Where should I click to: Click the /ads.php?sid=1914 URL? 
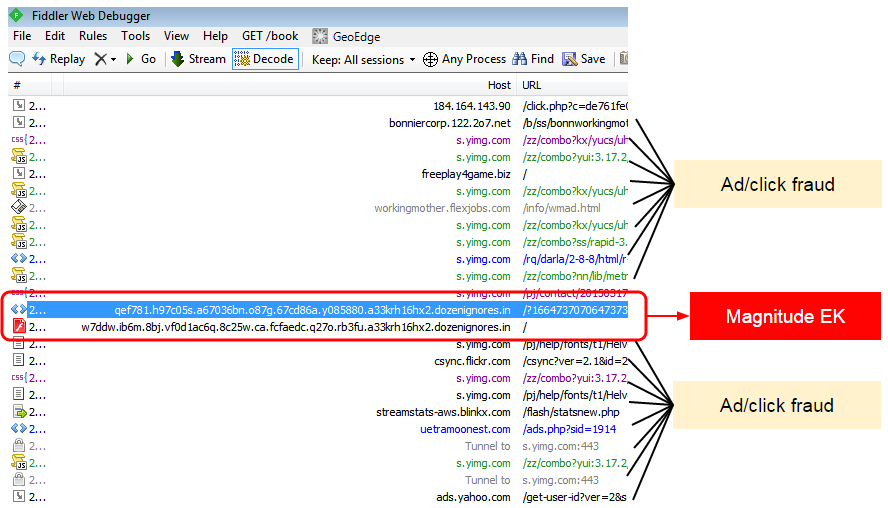(569, 429)
